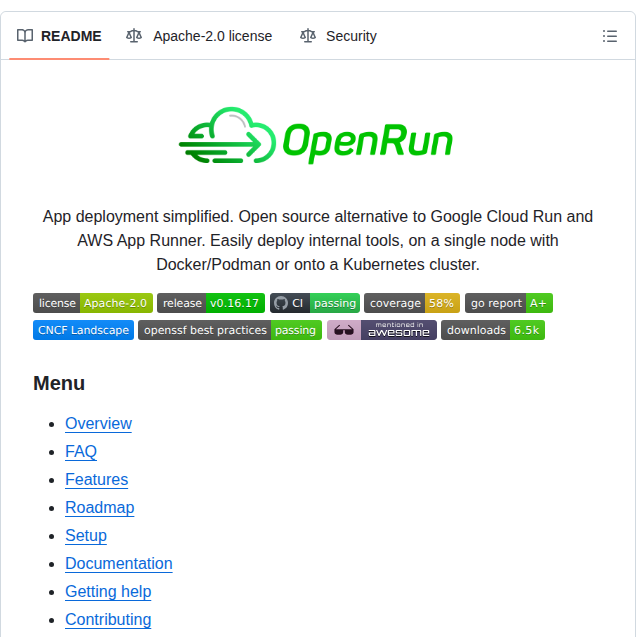Screen dimensions: 636x637
Task: Follow the Overview link
Action: click(x=98, y=424)
